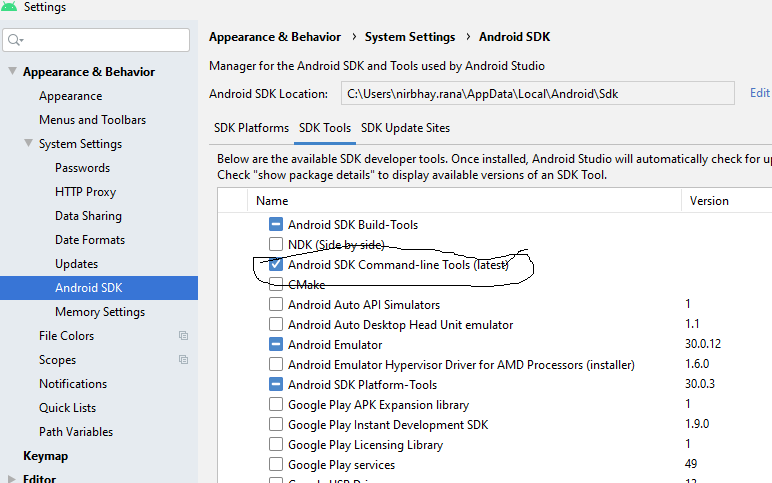Check Android Emulator Hypervisor Driver for AMD
Image resolution: width=772 pixels, height=483 pixels.
coord(276,364)
